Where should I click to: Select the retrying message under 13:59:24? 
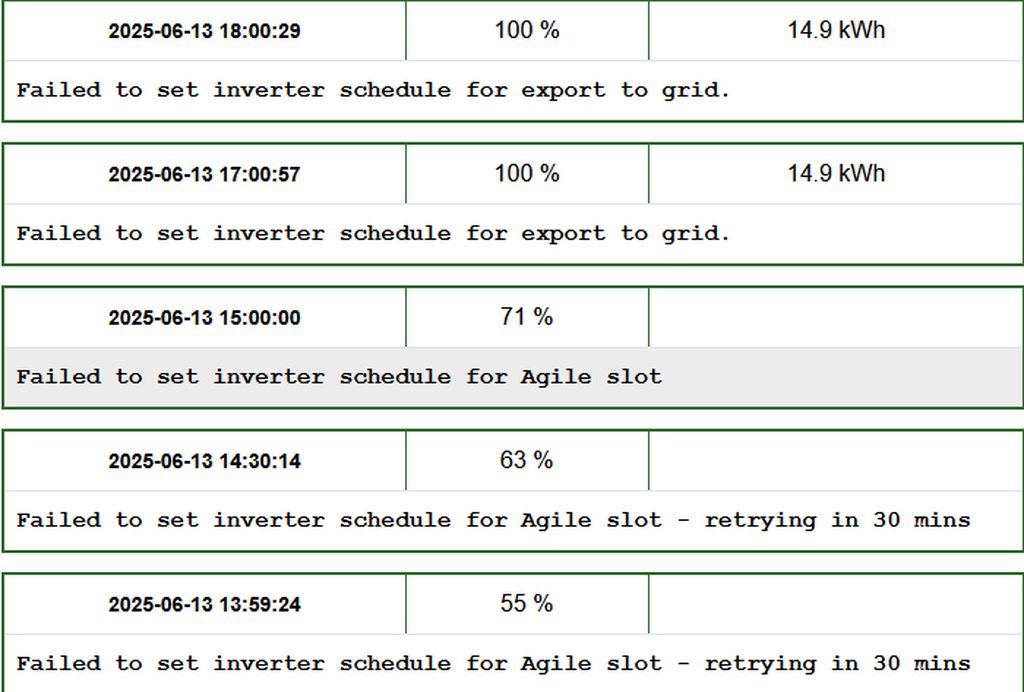[493, 663]
